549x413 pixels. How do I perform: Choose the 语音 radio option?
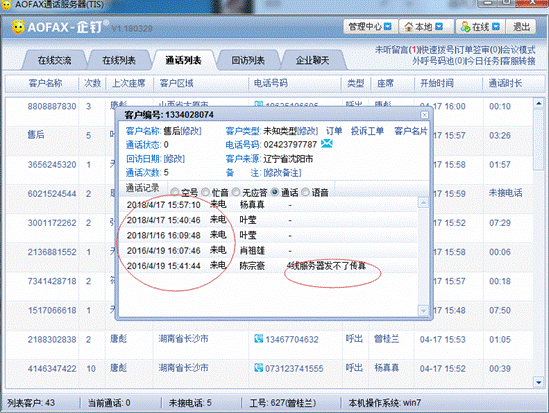305,192
